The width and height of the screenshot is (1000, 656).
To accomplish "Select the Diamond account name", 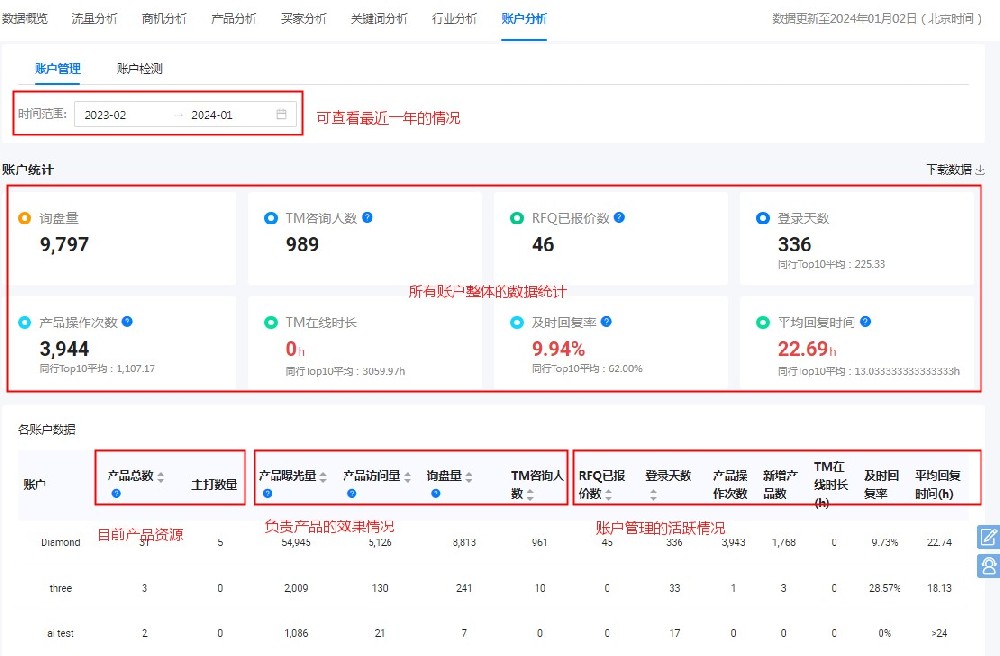I will click(x=58, y=541).
